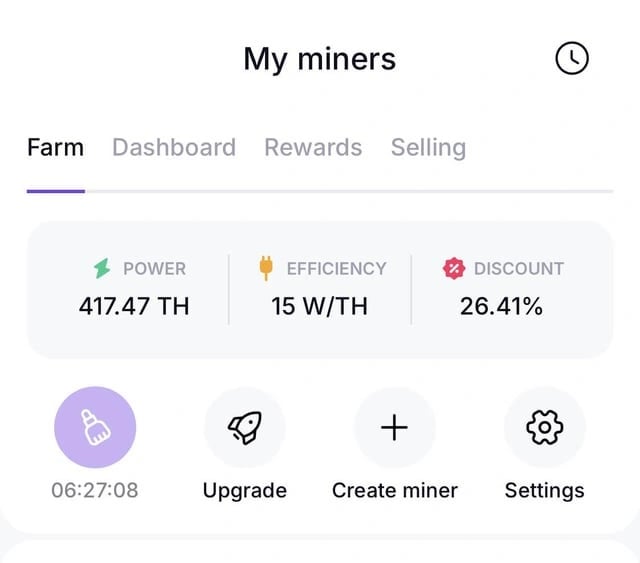Tap the Create miner label
Image resolution: width=640 pixels, height=563 pixels.
coord(395,491)
